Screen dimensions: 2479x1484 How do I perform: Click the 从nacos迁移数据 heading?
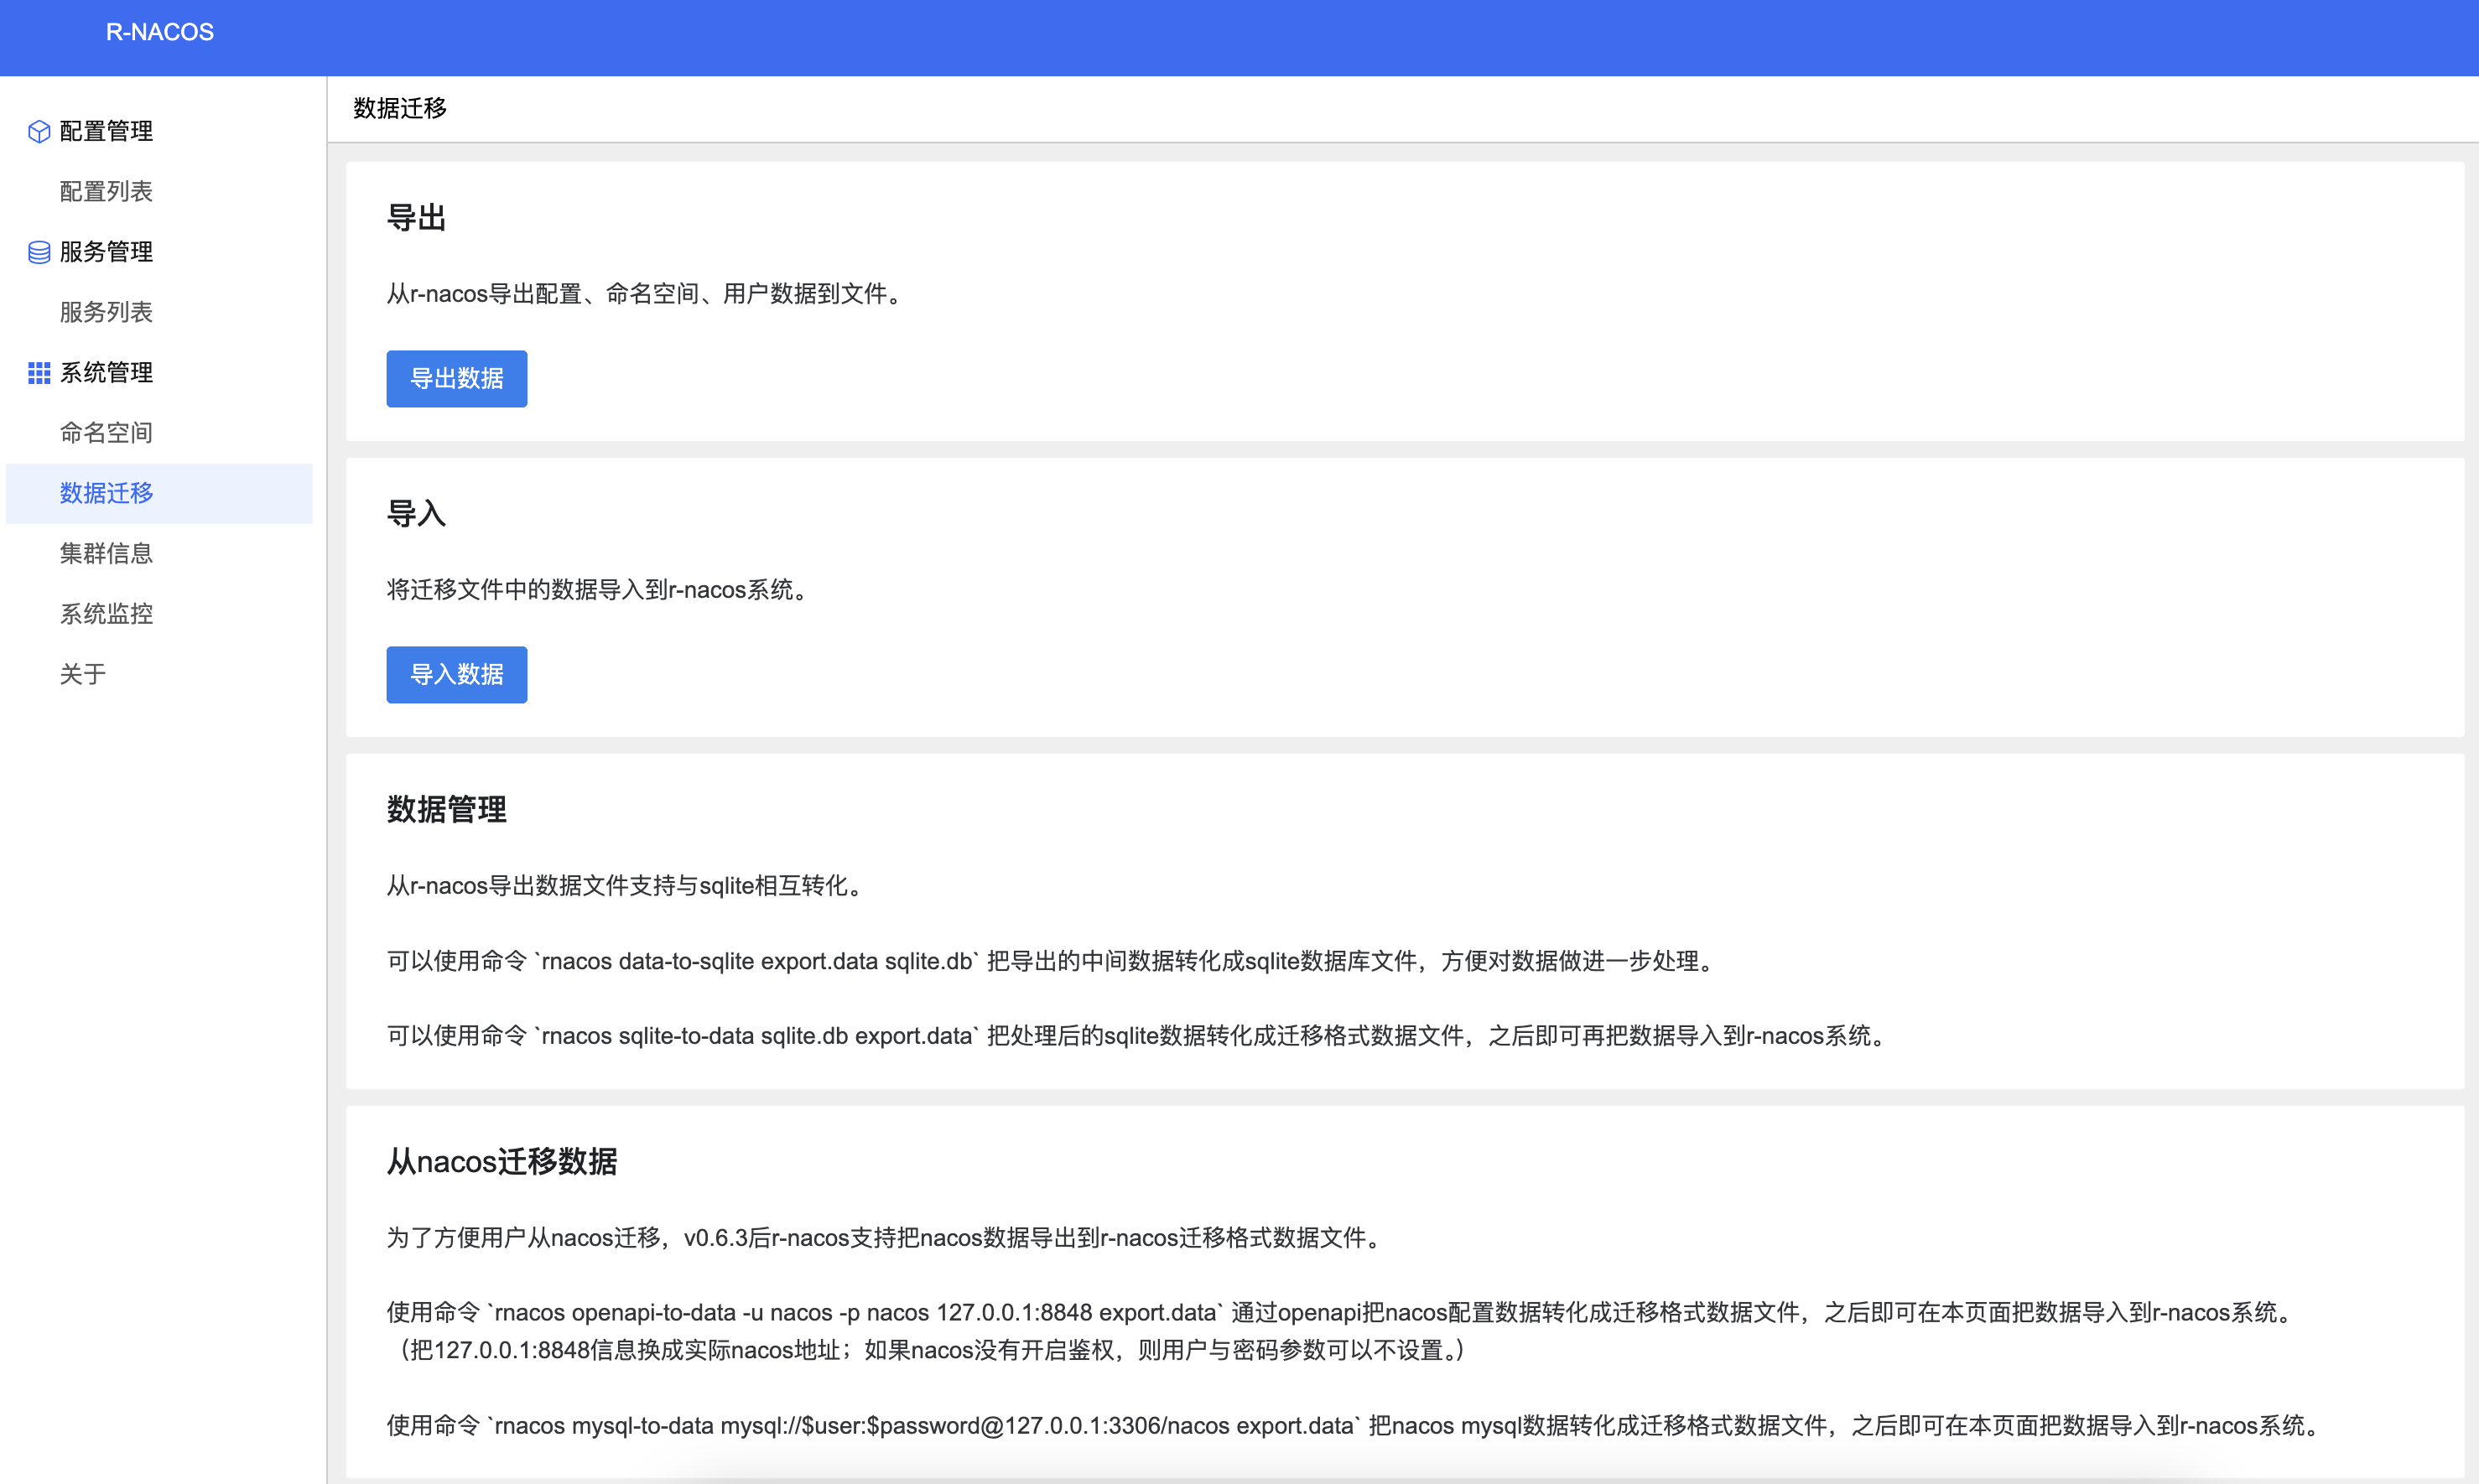point(502,1162)
